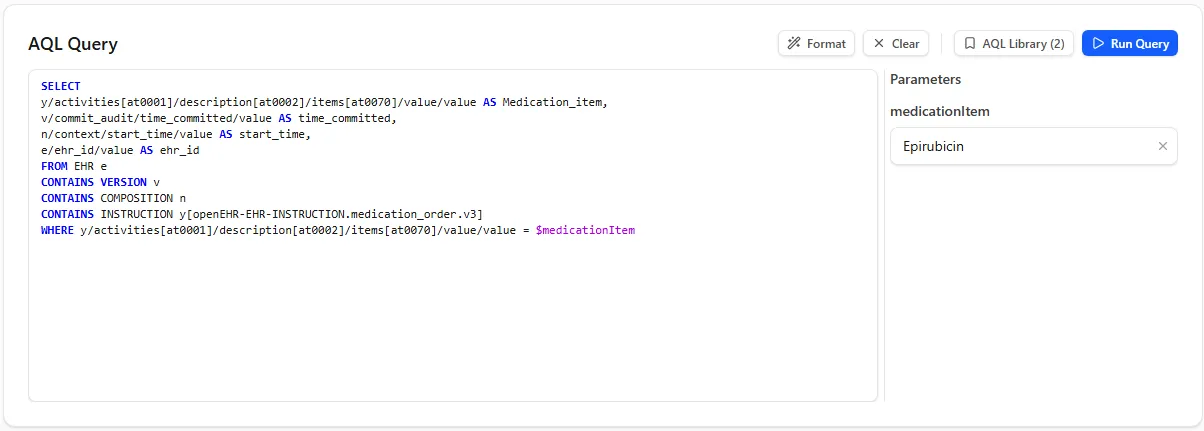Open the AQL Library (2)
This screenshot has width=1204, height=431.
coord(1014,43)
